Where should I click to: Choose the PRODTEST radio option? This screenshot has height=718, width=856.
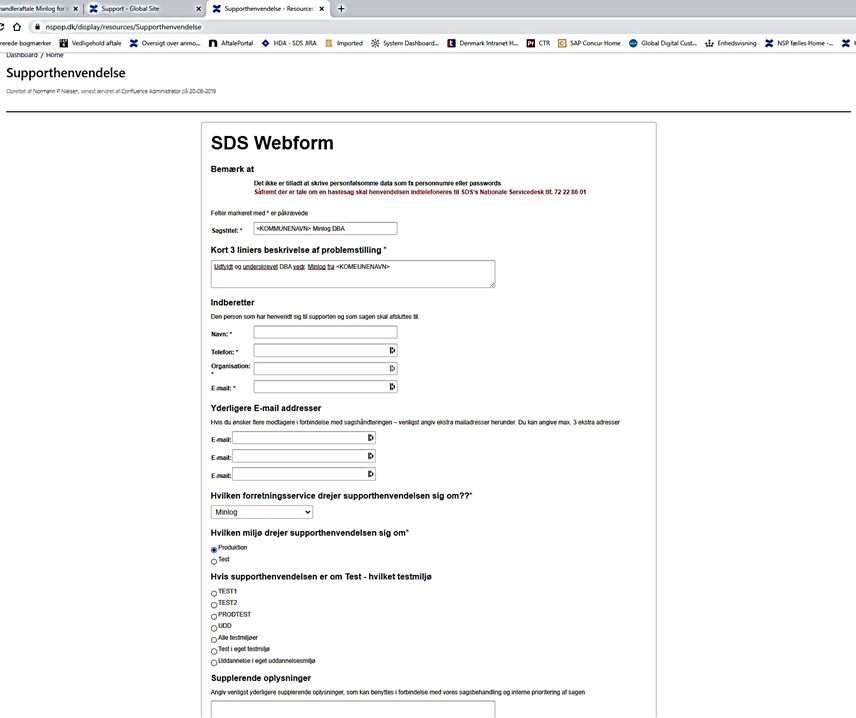point(214,616)
